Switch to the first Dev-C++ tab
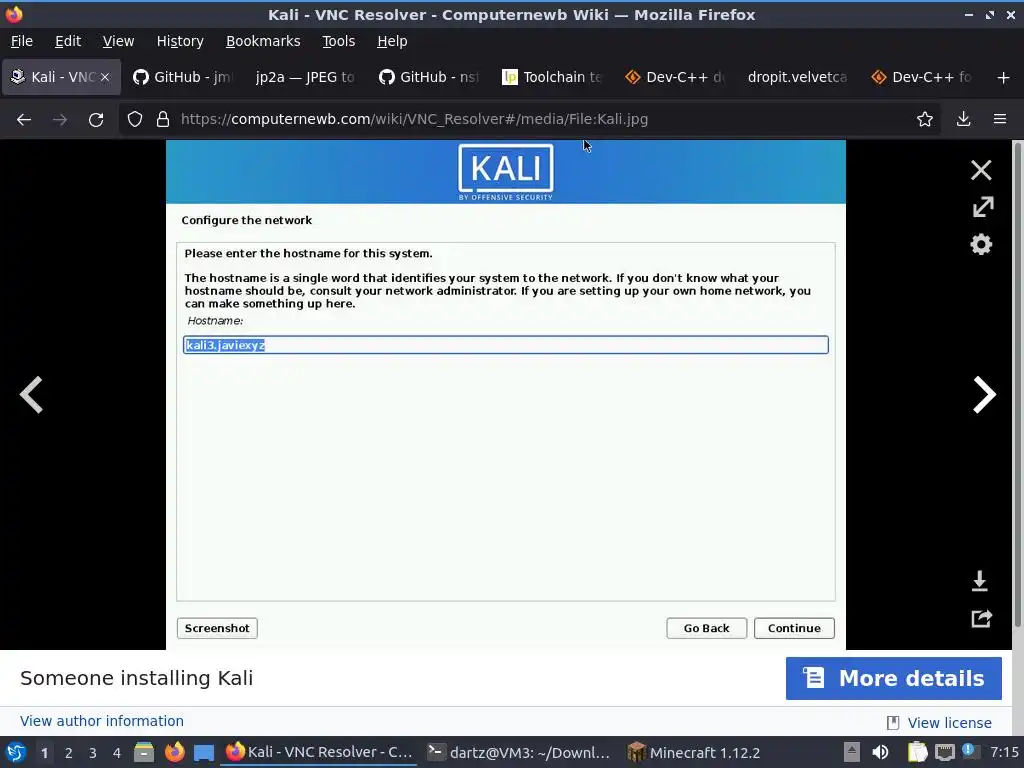Image resolution: width=1024 pixels, height=768 pixels. click(x=675, y=77)
